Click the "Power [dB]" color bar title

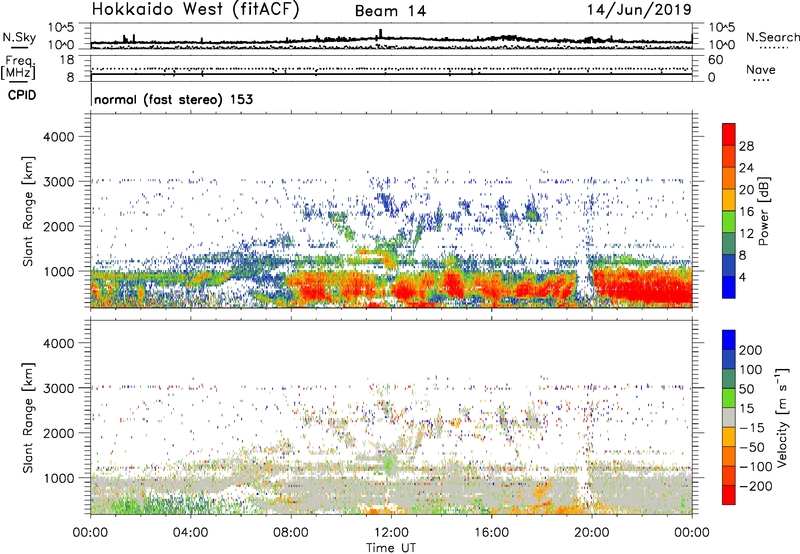click(763, 211)
